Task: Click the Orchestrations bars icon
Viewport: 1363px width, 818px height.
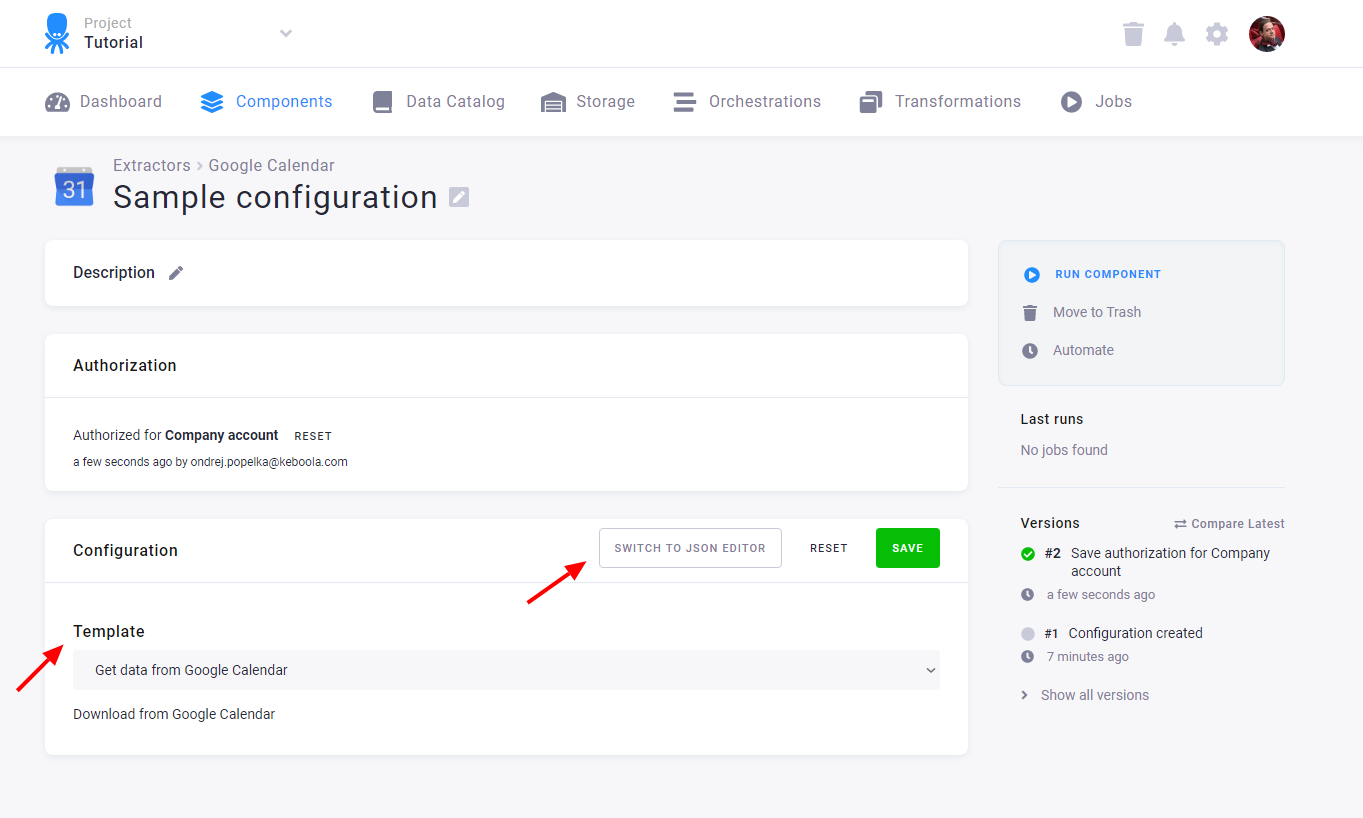Action: click(684, 102)
